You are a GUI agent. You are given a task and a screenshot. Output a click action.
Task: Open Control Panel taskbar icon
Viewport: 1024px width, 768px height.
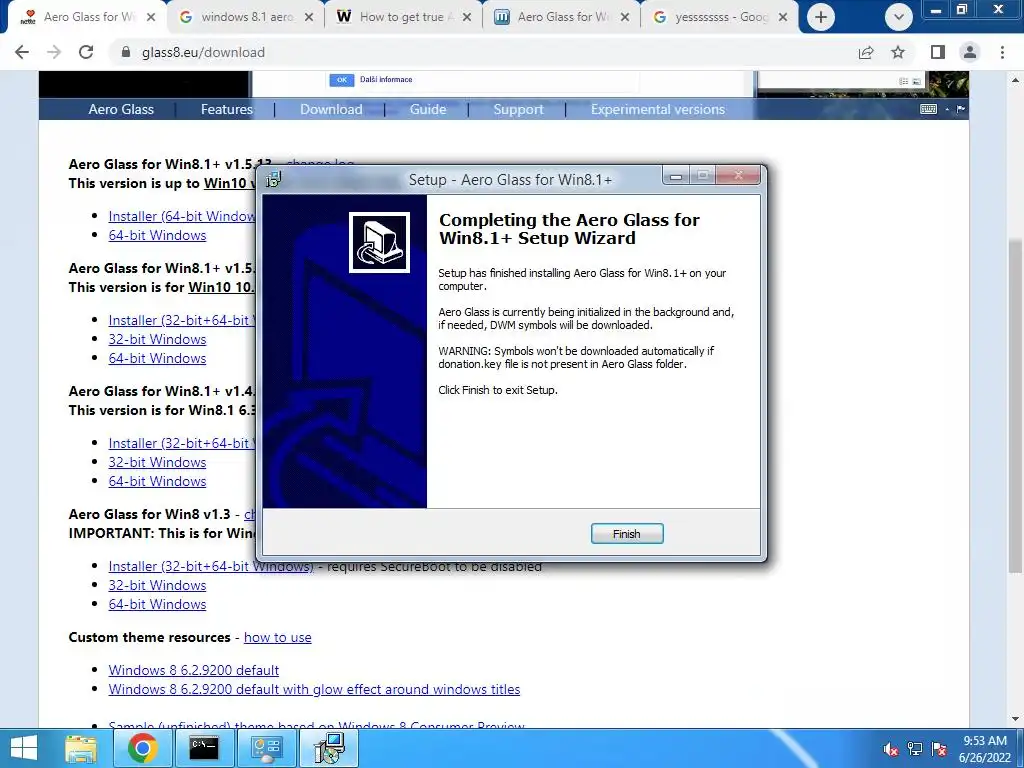pos(266,748)
